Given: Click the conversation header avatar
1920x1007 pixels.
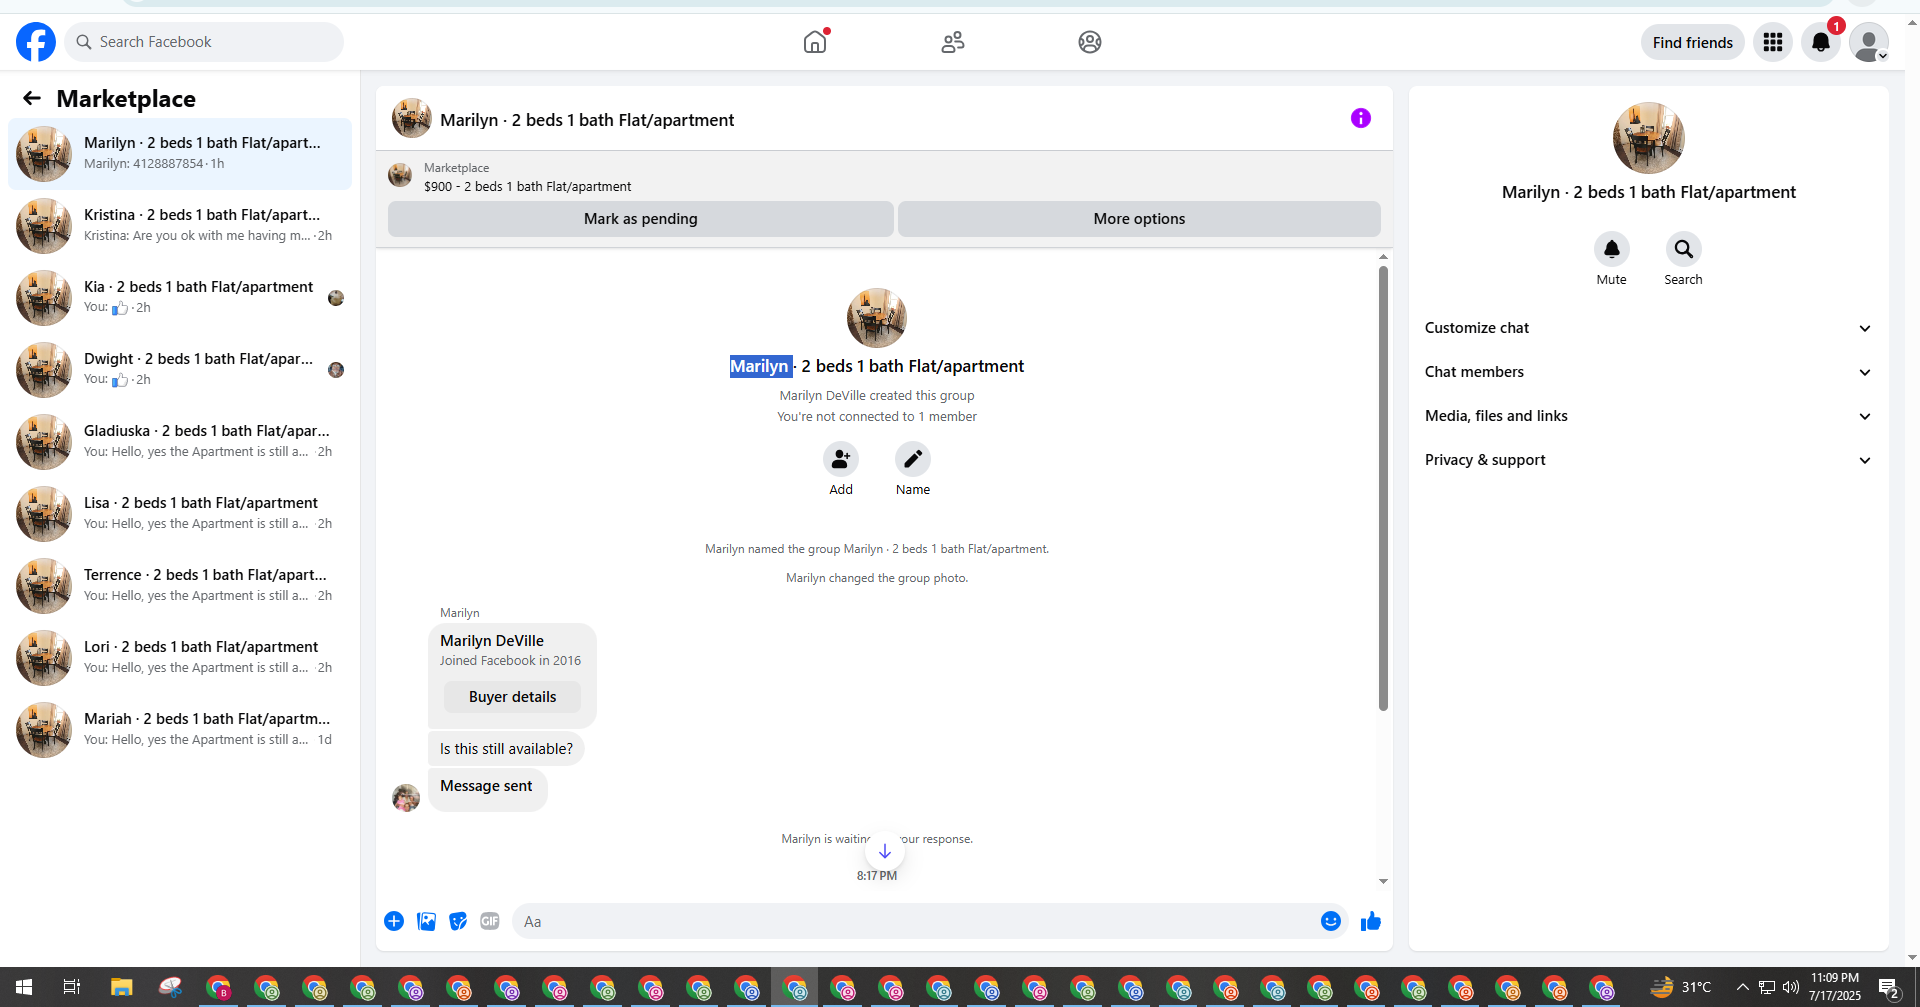Looking at the screenshot, I should 412,119.
